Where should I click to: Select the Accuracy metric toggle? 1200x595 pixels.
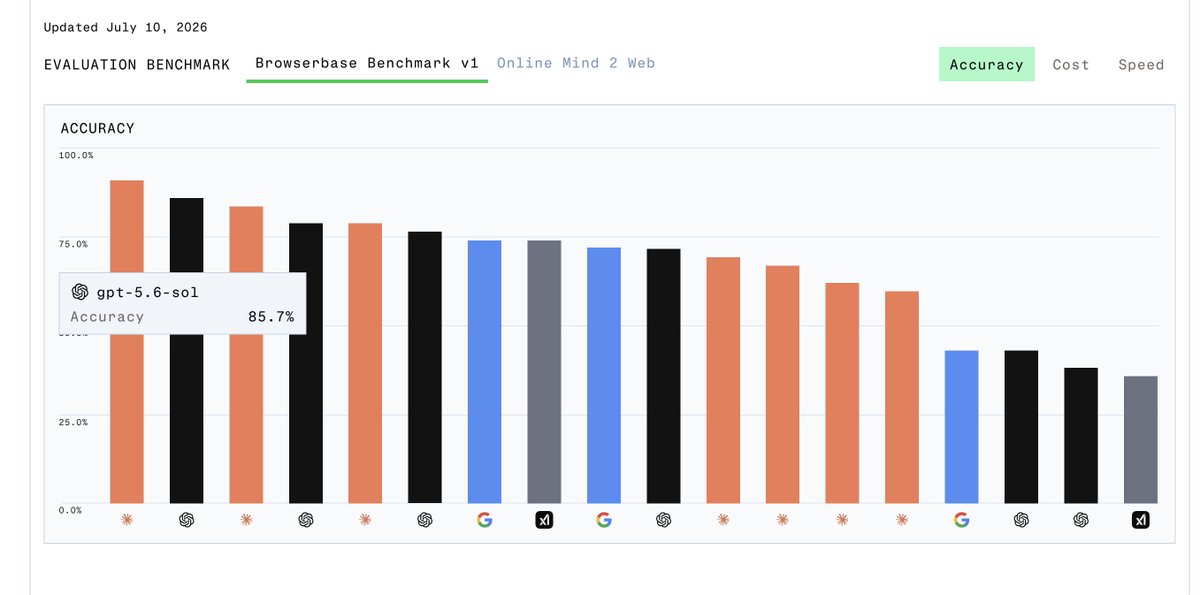987,64
